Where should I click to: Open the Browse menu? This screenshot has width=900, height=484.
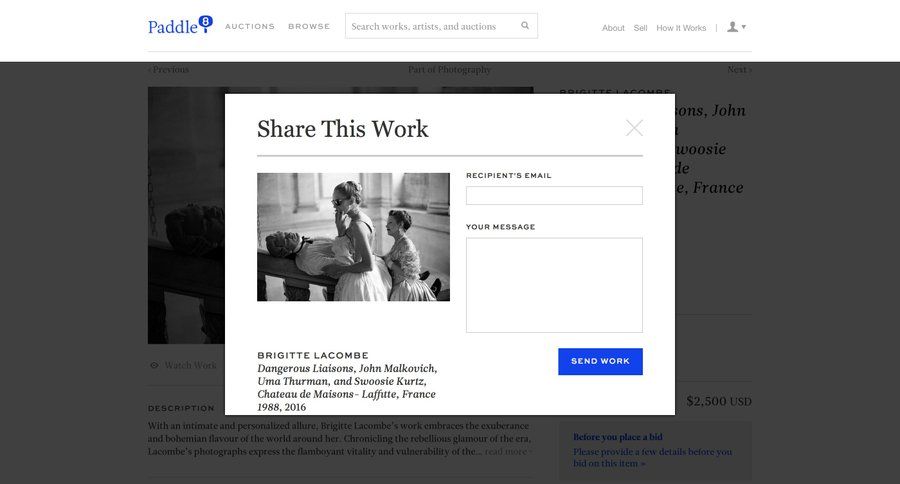pos(309,27)
